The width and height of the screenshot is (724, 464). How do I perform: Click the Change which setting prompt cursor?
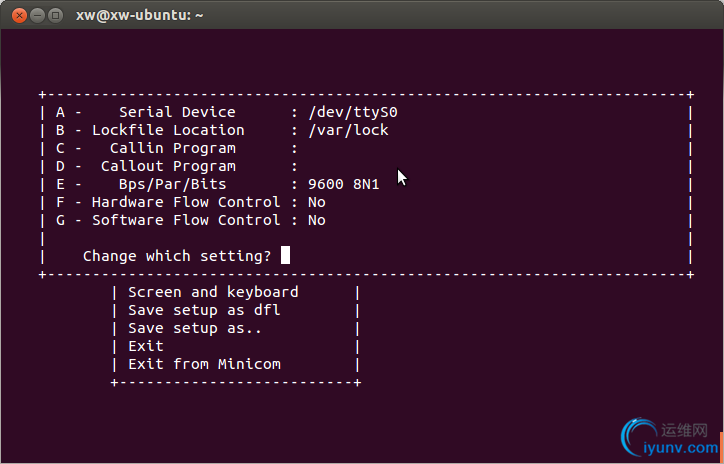pos(285,255)
